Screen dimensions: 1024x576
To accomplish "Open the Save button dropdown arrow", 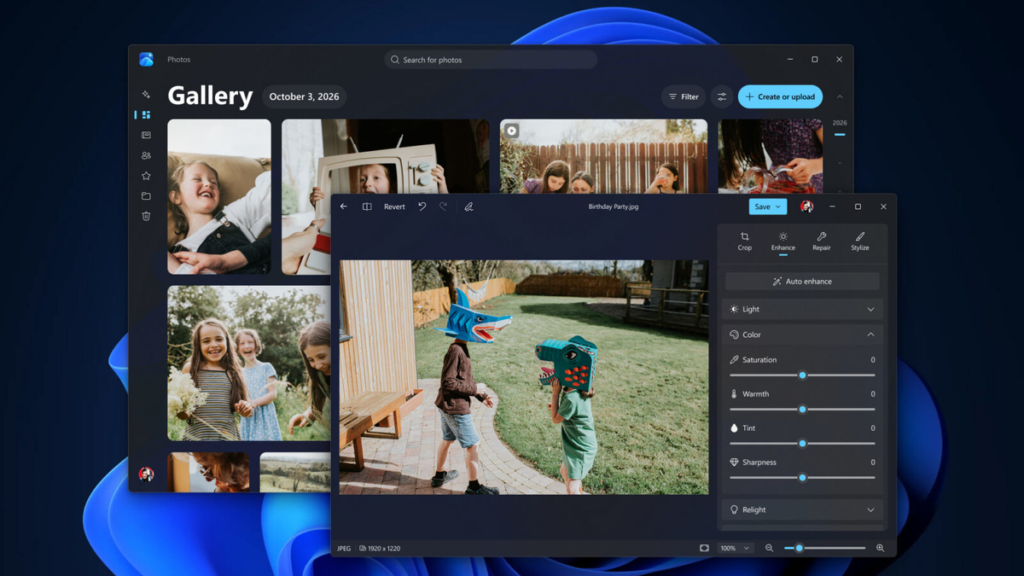I will pyautogui.click(x=778, y=206).
